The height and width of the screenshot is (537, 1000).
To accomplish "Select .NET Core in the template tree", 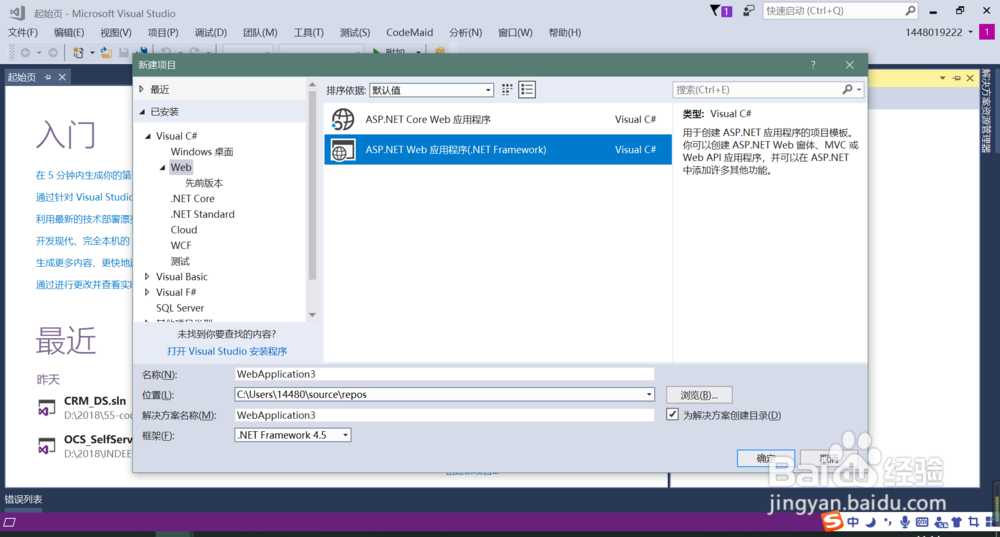I will tap(193, 198).
